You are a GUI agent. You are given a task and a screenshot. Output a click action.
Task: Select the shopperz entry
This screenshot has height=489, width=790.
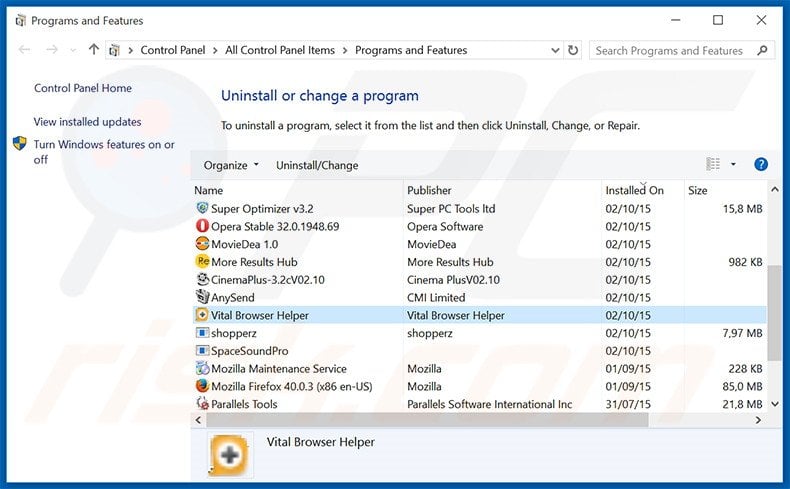(x=479, y=333)
